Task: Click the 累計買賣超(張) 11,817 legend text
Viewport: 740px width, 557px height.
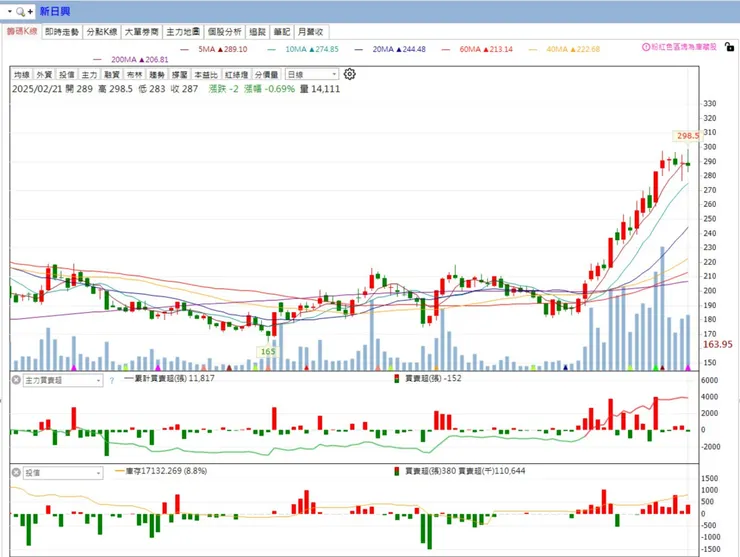Action: (175, 378)
